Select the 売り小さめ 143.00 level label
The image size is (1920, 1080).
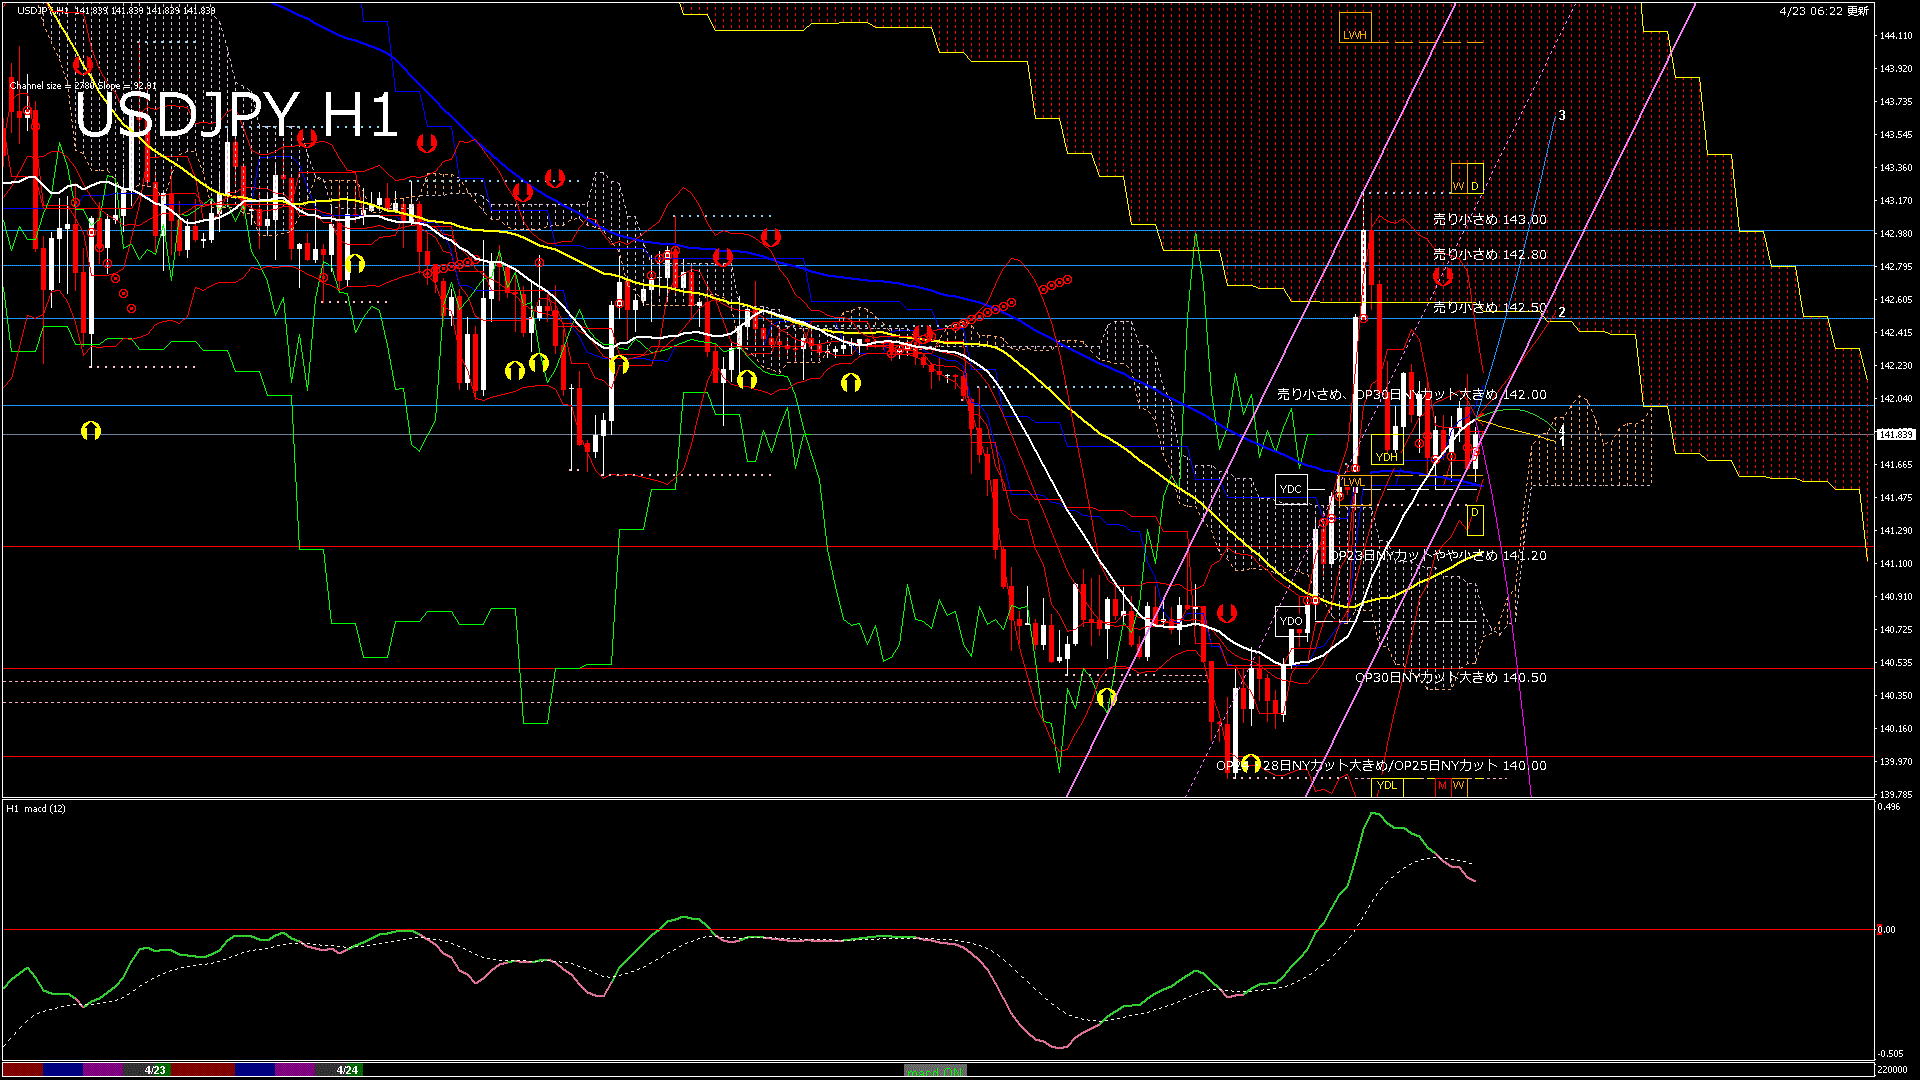(1489, 220)
